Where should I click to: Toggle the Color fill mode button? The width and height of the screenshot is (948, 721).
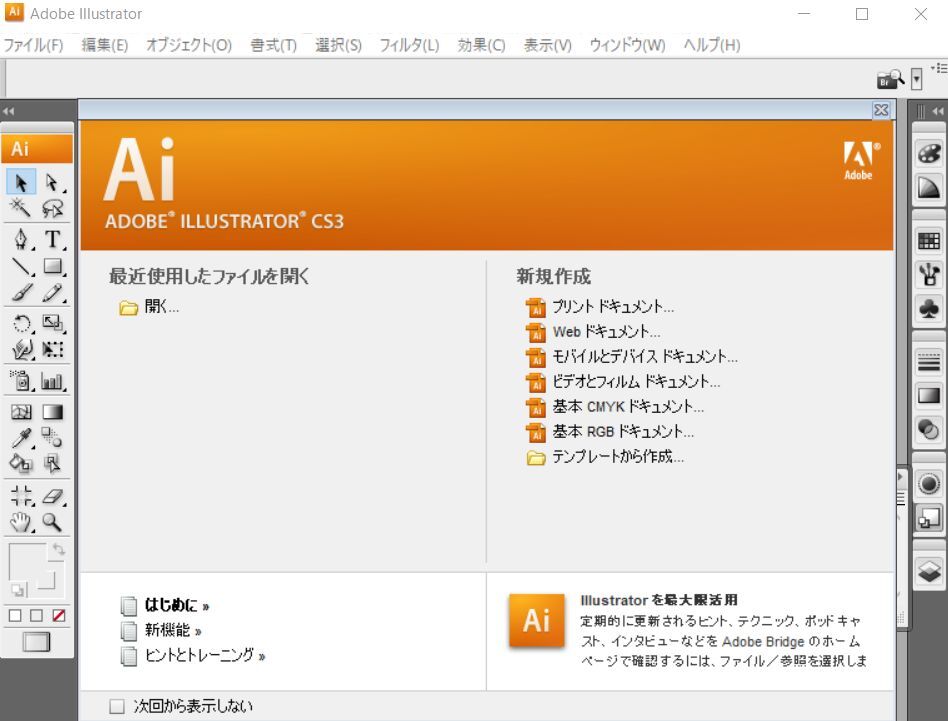pyautogui.click(x=15, y=615)
